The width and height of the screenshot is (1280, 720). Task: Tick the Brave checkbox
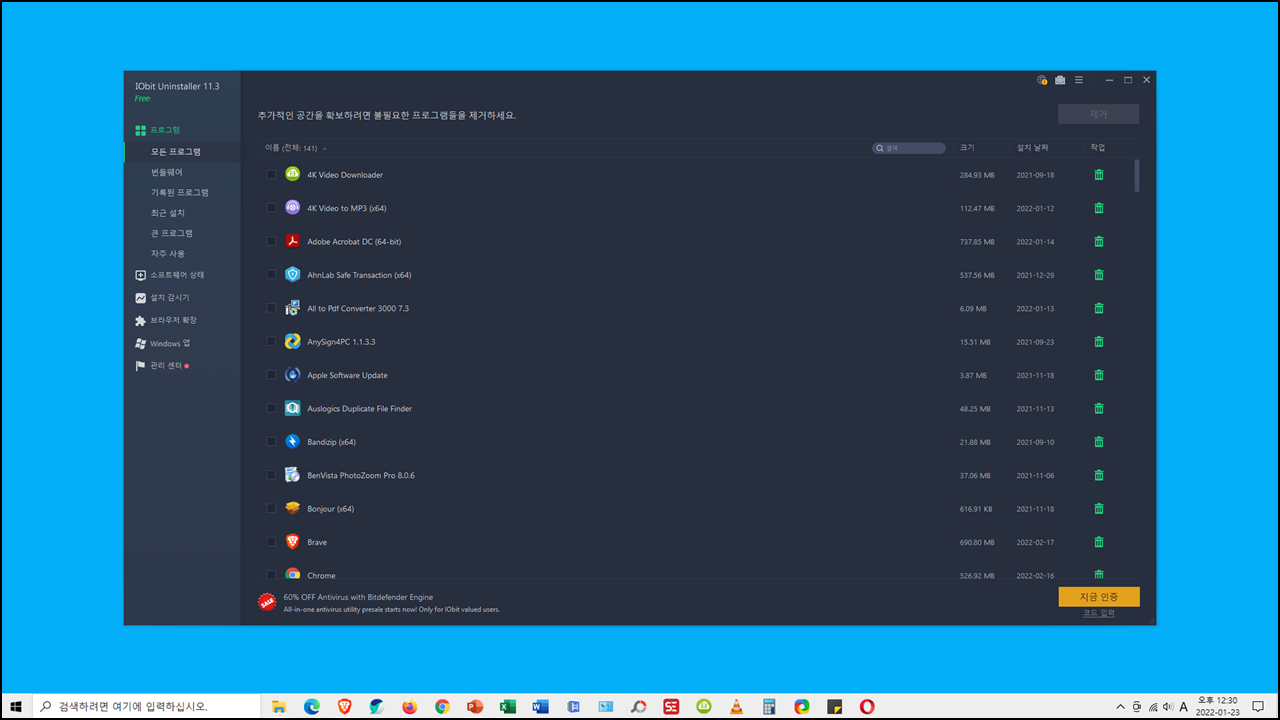pos(271,542)
